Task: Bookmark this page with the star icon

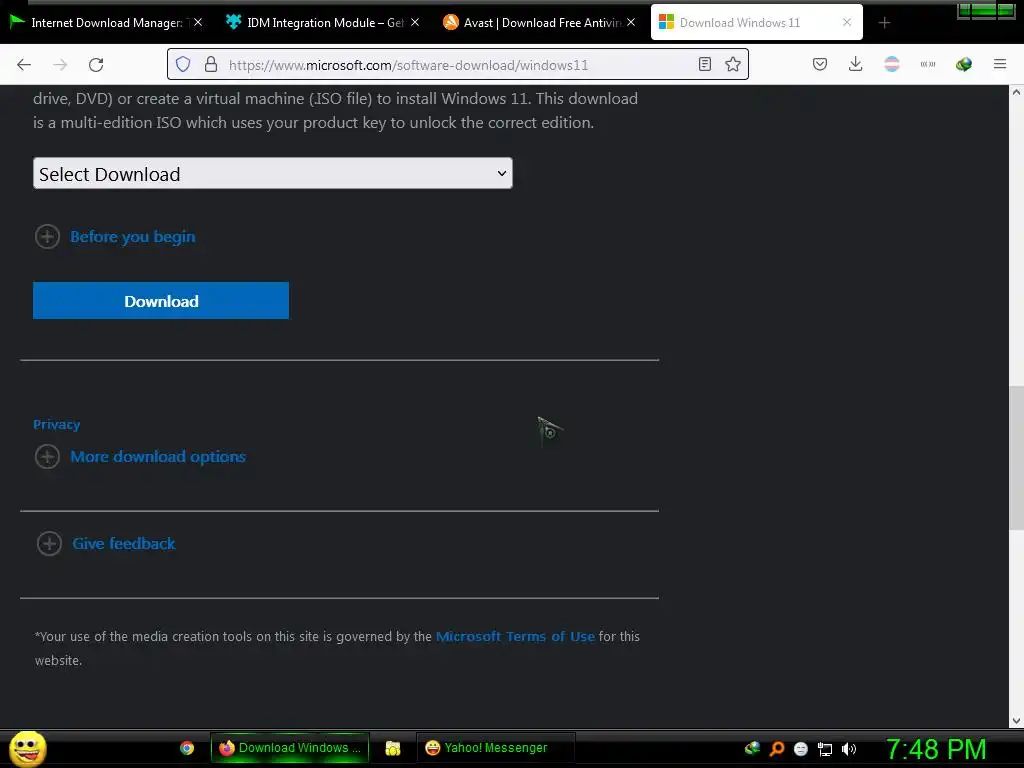Action: (x=733, y=64)
